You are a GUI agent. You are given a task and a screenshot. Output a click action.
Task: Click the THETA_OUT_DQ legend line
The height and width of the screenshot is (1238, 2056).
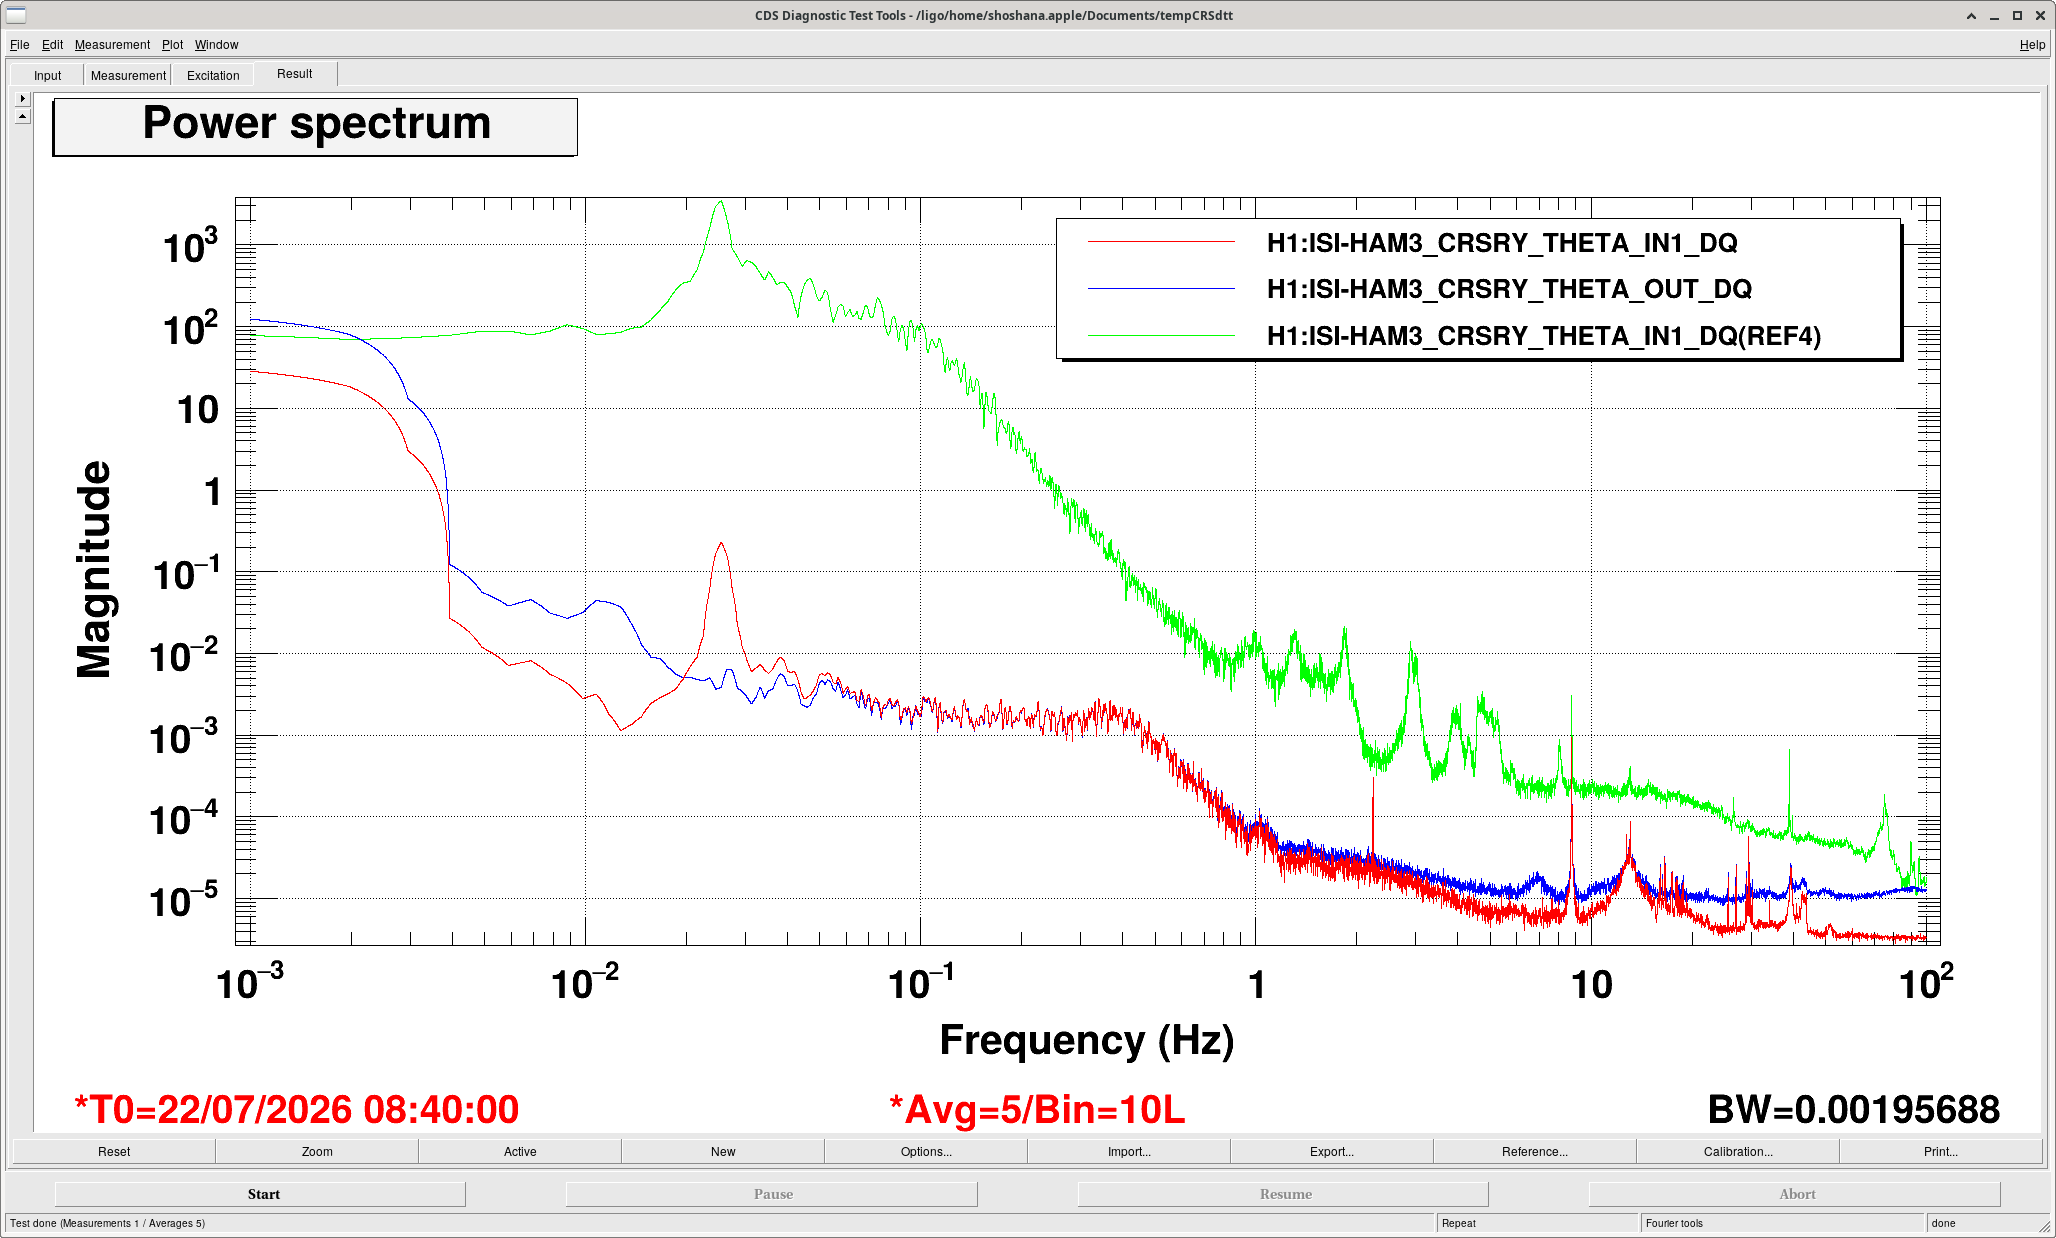click(1161, 289)
